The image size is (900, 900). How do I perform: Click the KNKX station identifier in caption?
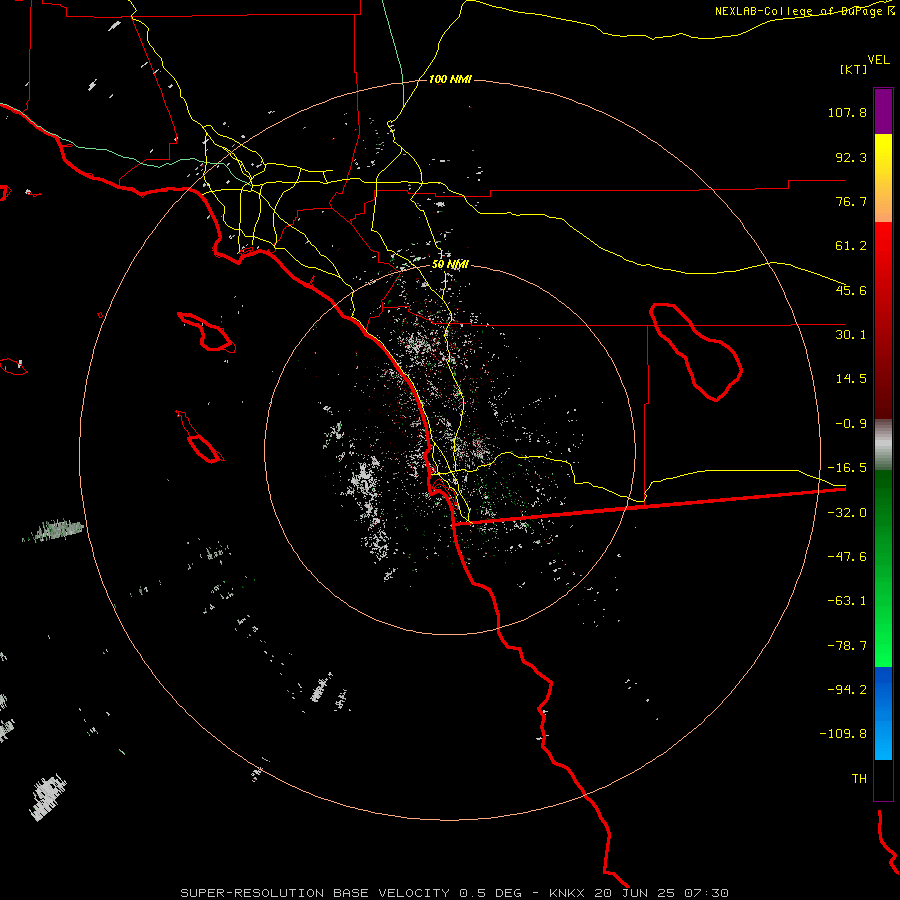567,893
